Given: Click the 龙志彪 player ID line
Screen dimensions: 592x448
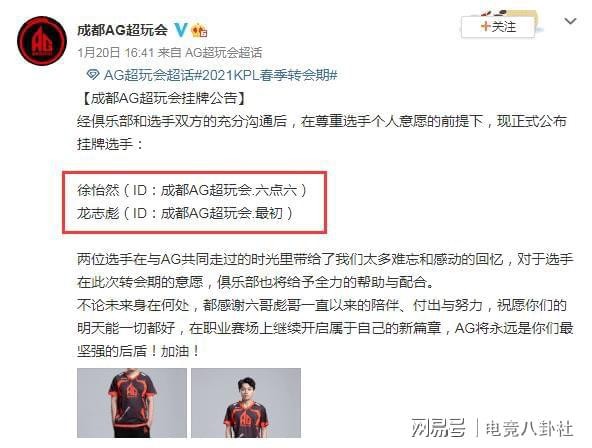Looking at the screenshot, I should 185,213.
